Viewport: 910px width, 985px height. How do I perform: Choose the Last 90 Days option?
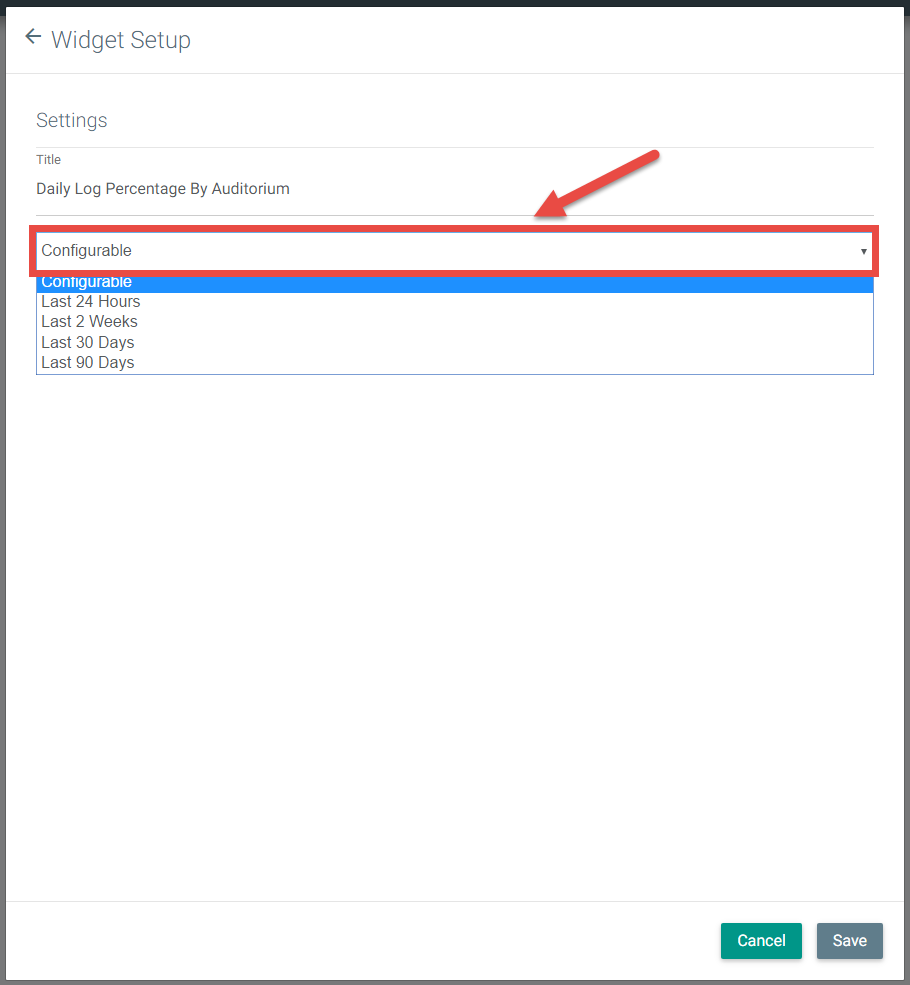click(88, 362)
